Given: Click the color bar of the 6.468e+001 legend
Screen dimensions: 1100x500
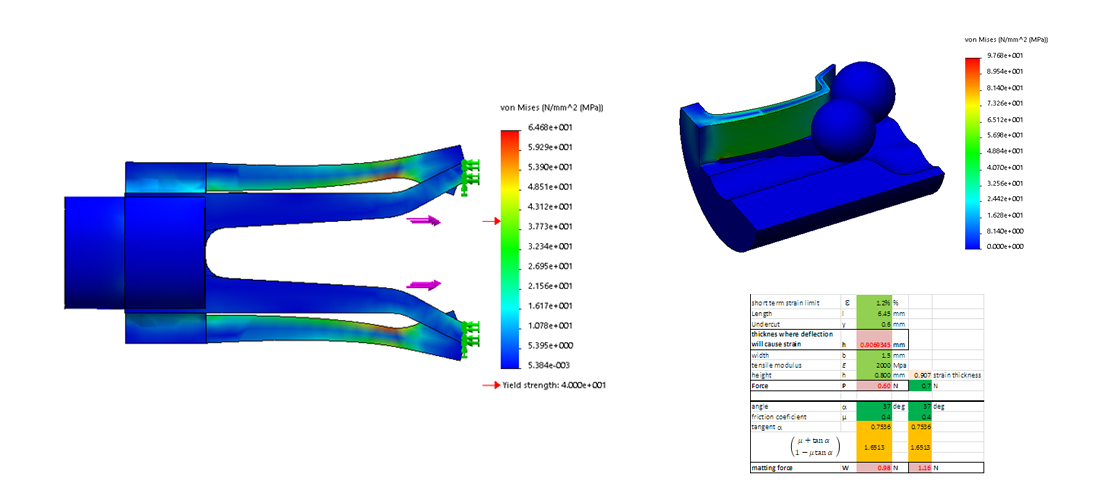Looking at the screenshot, I should click(509, 248).
